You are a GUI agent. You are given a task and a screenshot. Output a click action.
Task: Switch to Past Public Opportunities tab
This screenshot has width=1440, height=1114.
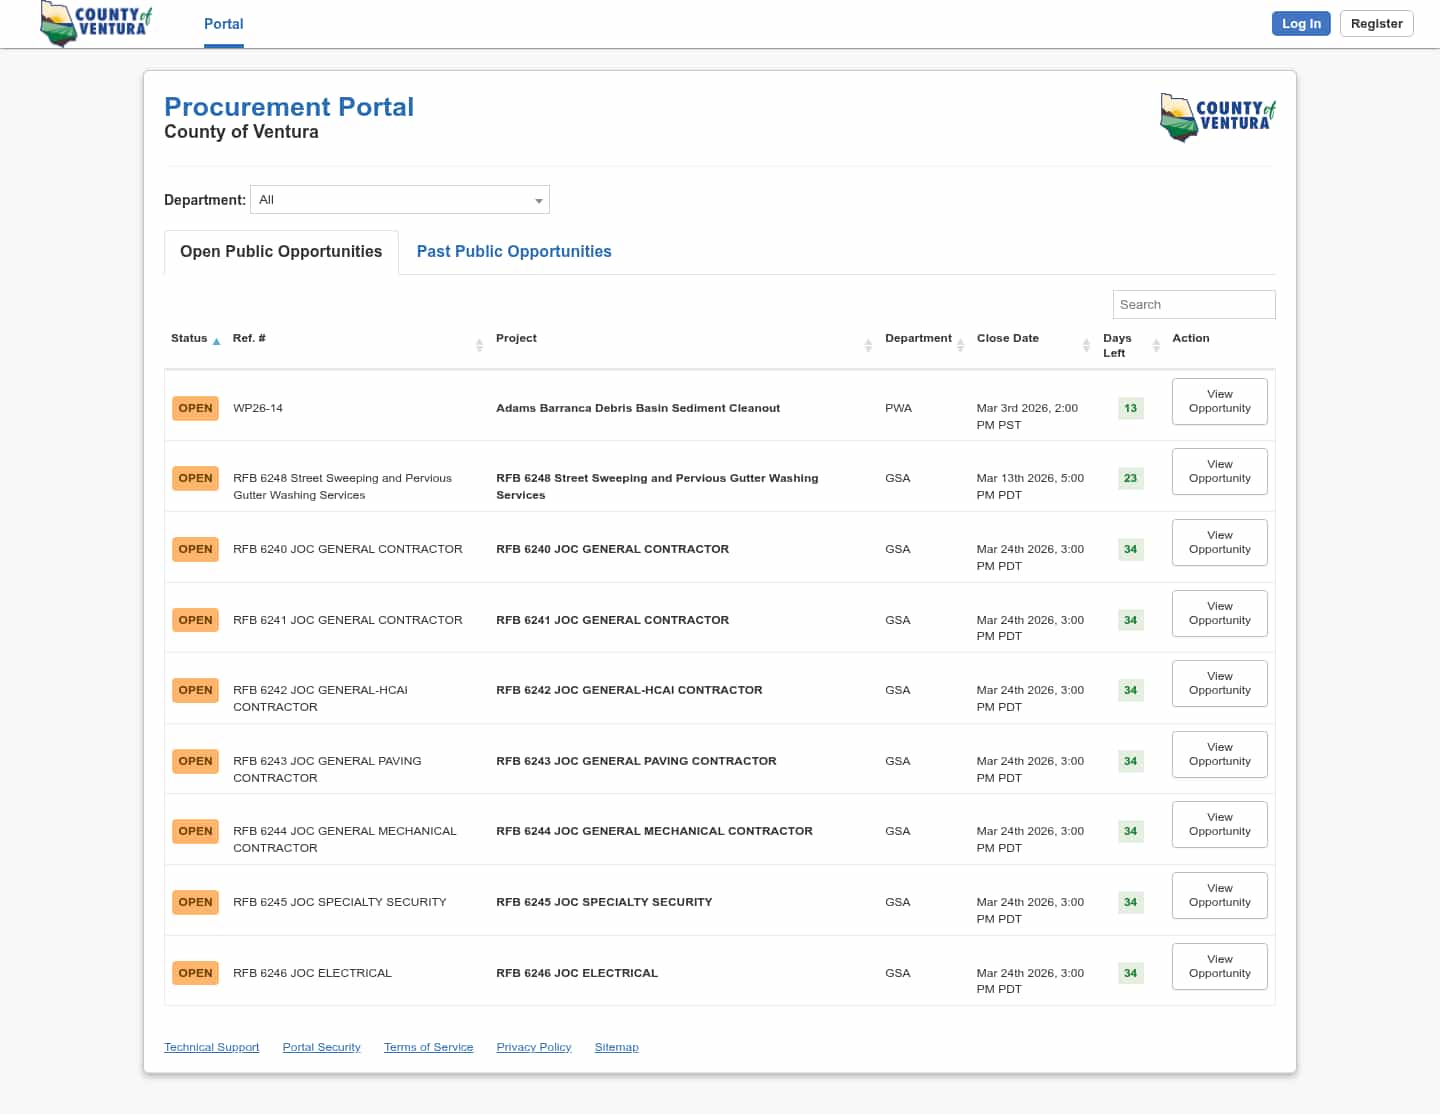[x=513, y=252]
